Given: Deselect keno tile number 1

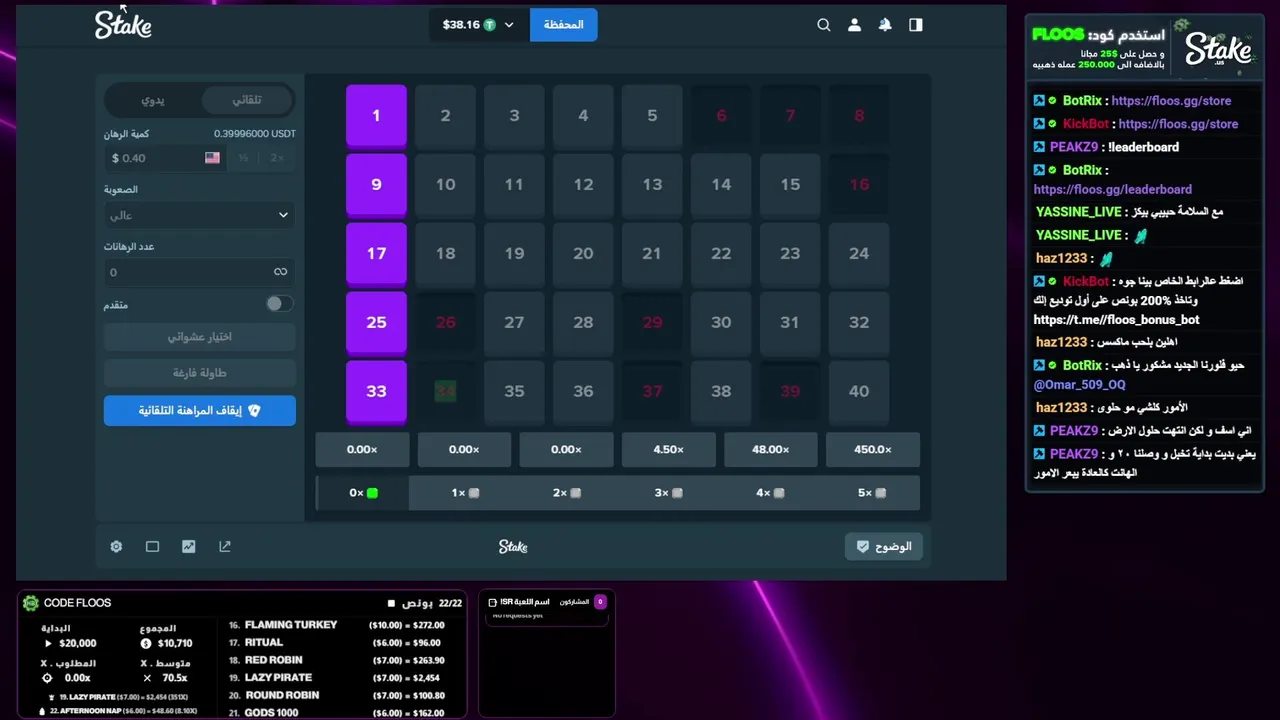Looking at the screenshot, I should click(x=376, y=116).
